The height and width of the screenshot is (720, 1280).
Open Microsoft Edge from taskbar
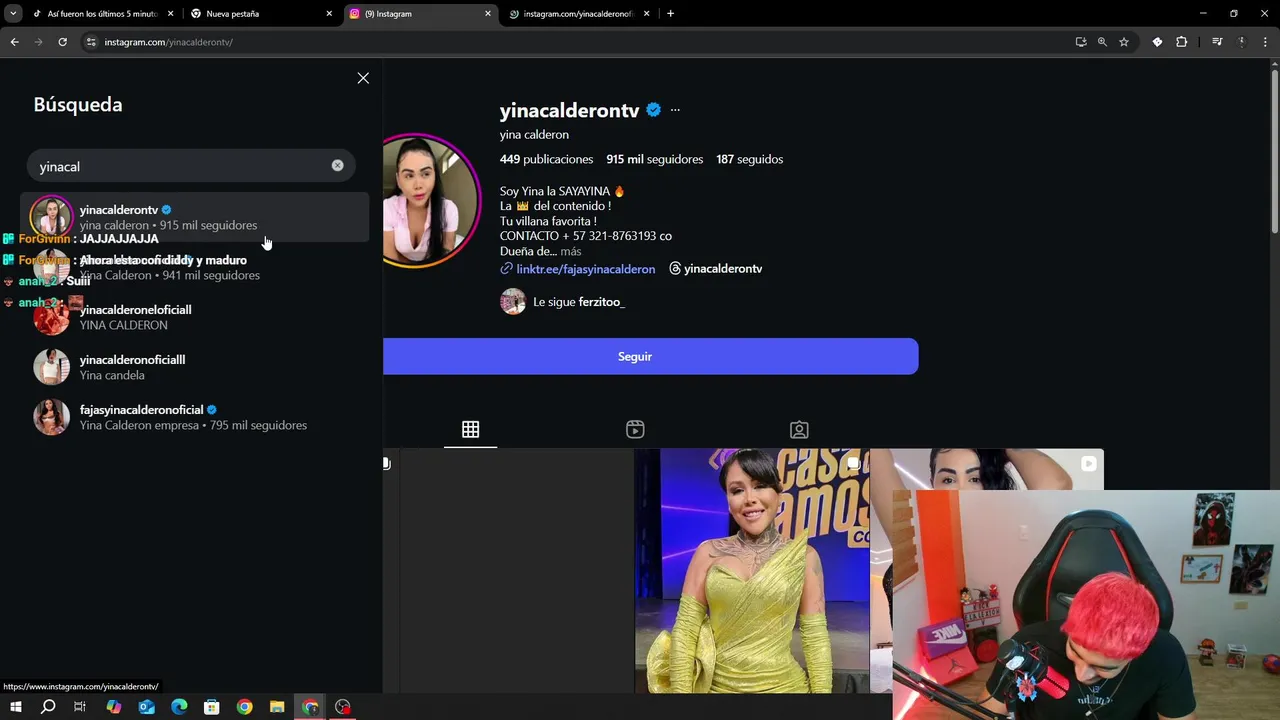coord(179,707)
